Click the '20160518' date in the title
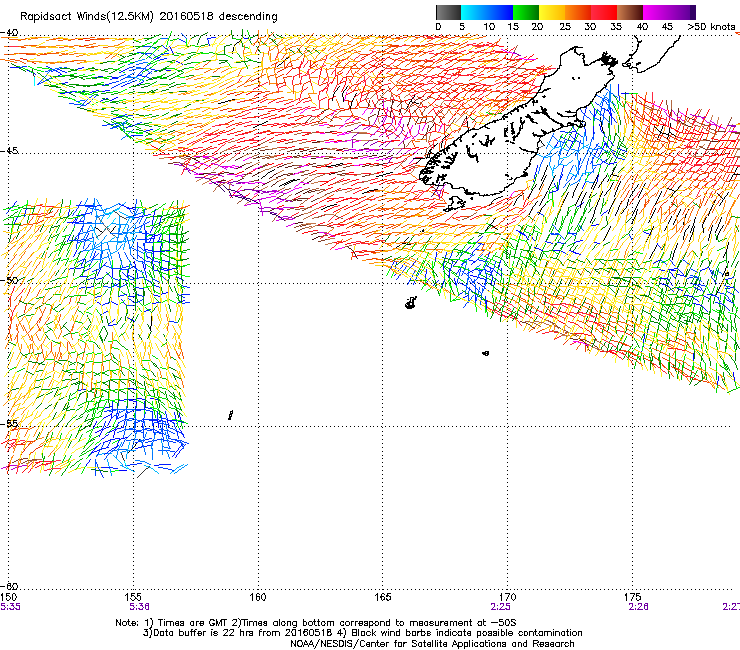 [x=186, y=17]
